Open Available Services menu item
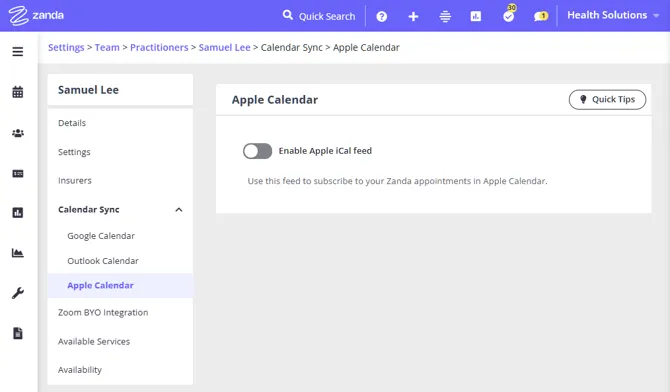This screenshot has height=392, width=670. point(94,342)
